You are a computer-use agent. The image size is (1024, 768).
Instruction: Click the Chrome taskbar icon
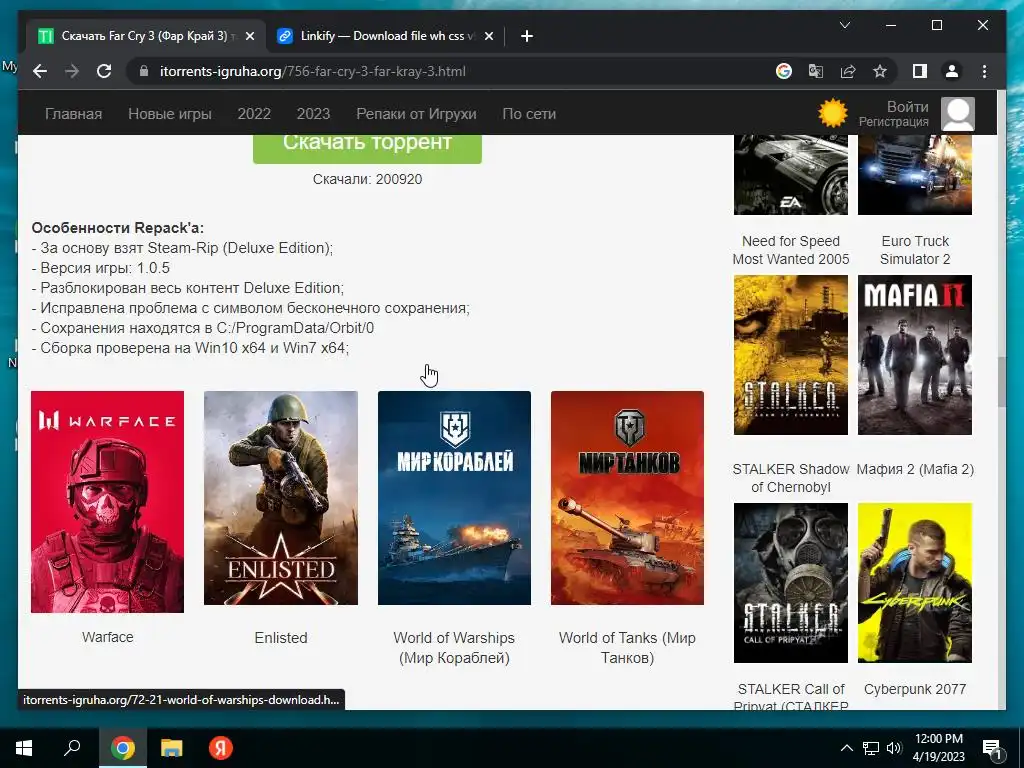click(122, 748)
